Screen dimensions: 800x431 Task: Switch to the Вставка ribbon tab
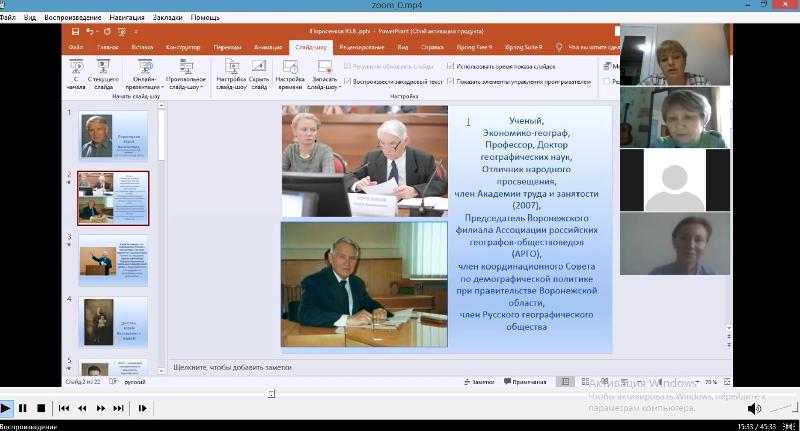pos(143,46)
